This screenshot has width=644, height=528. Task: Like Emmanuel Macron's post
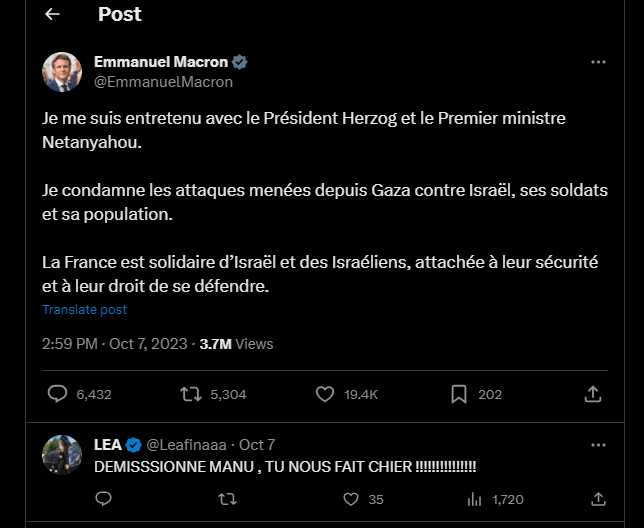pos(324,394)
